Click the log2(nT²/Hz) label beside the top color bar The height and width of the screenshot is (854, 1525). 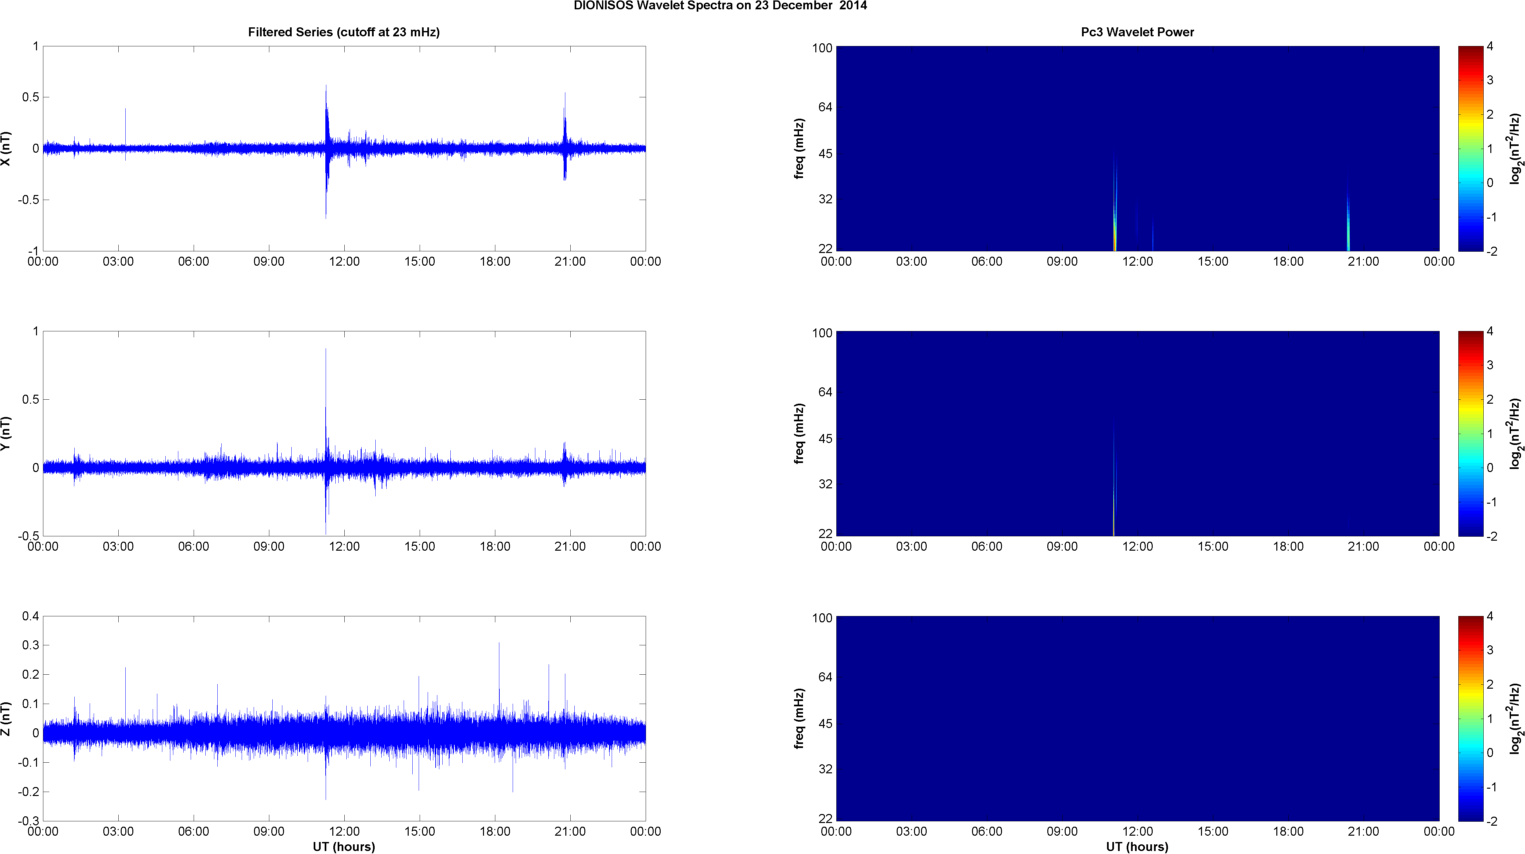click(1515, 148)
